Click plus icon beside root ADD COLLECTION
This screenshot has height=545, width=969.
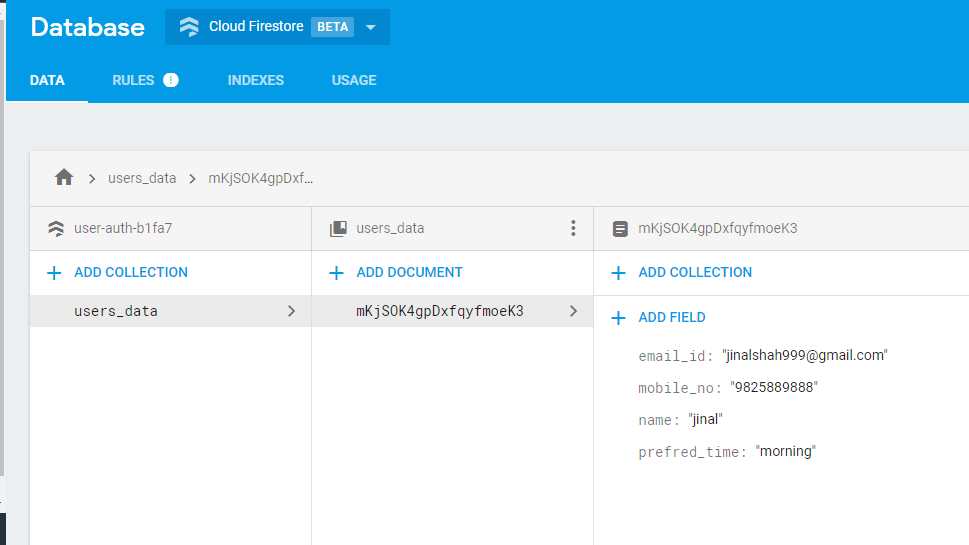[x=54, y=272]
